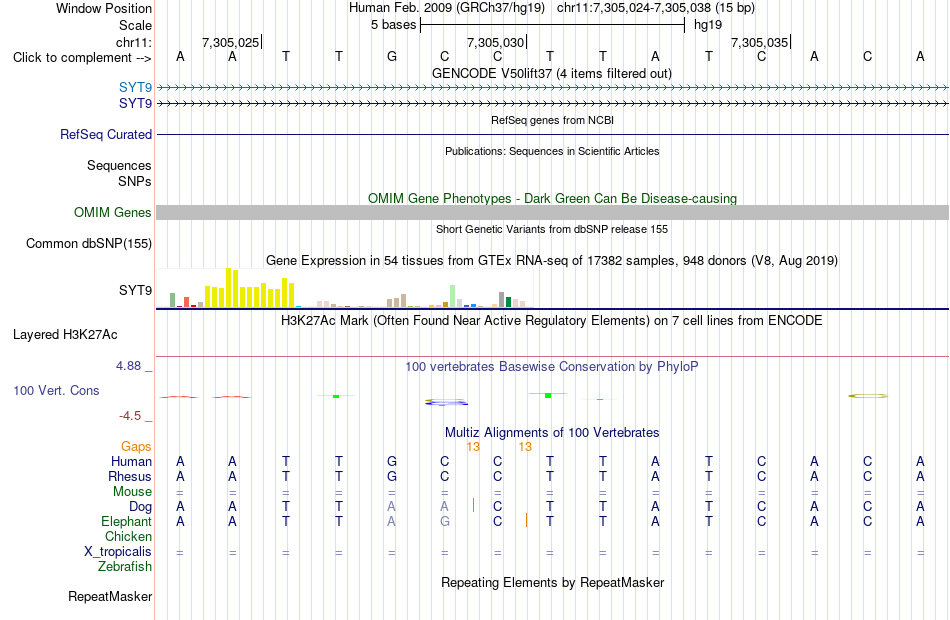
Task: Select the 100 Vert. Cons label
Action: point(56,391)
